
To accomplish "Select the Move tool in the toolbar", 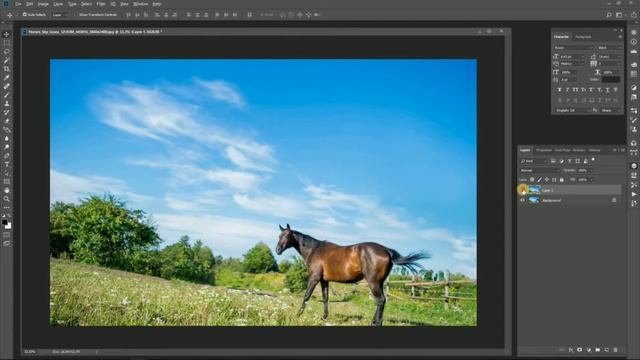I will (7, 34).
